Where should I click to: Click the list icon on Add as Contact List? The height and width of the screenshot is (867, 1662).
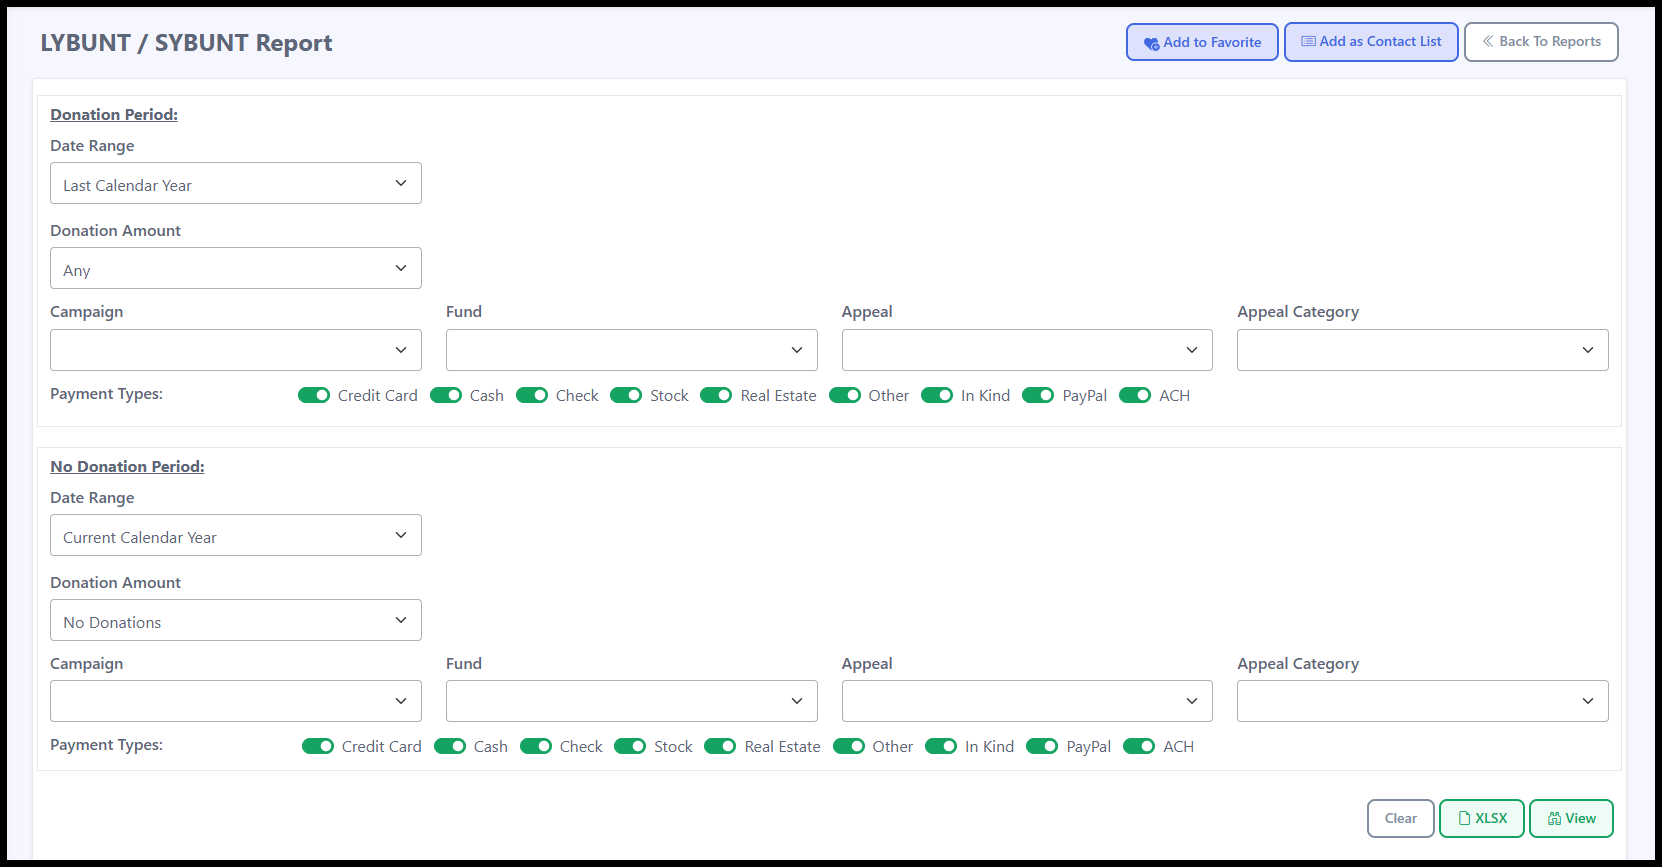click(x=1308, y=42)
